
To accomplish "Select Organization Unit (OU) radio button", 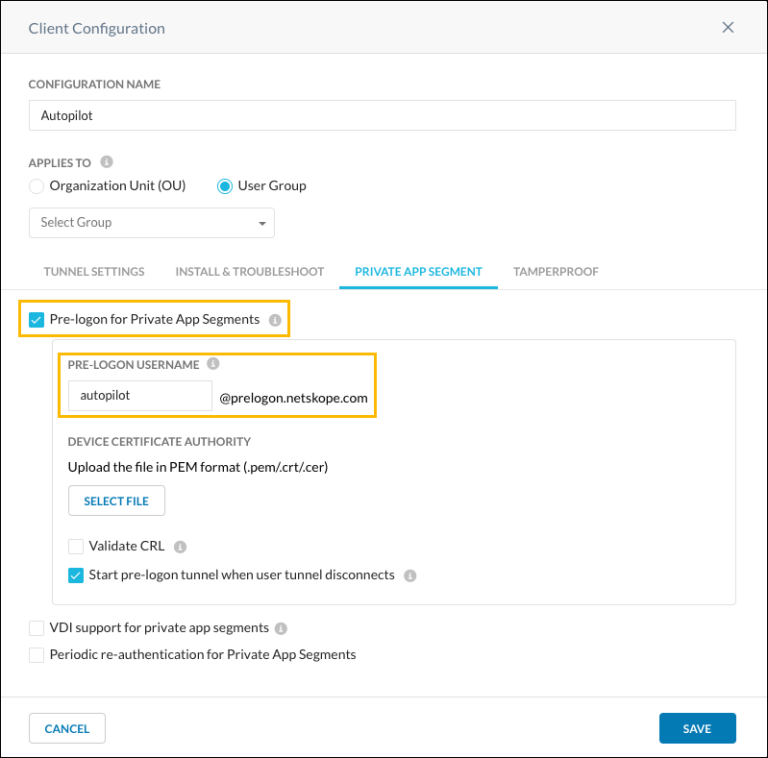I will (37, 186).
